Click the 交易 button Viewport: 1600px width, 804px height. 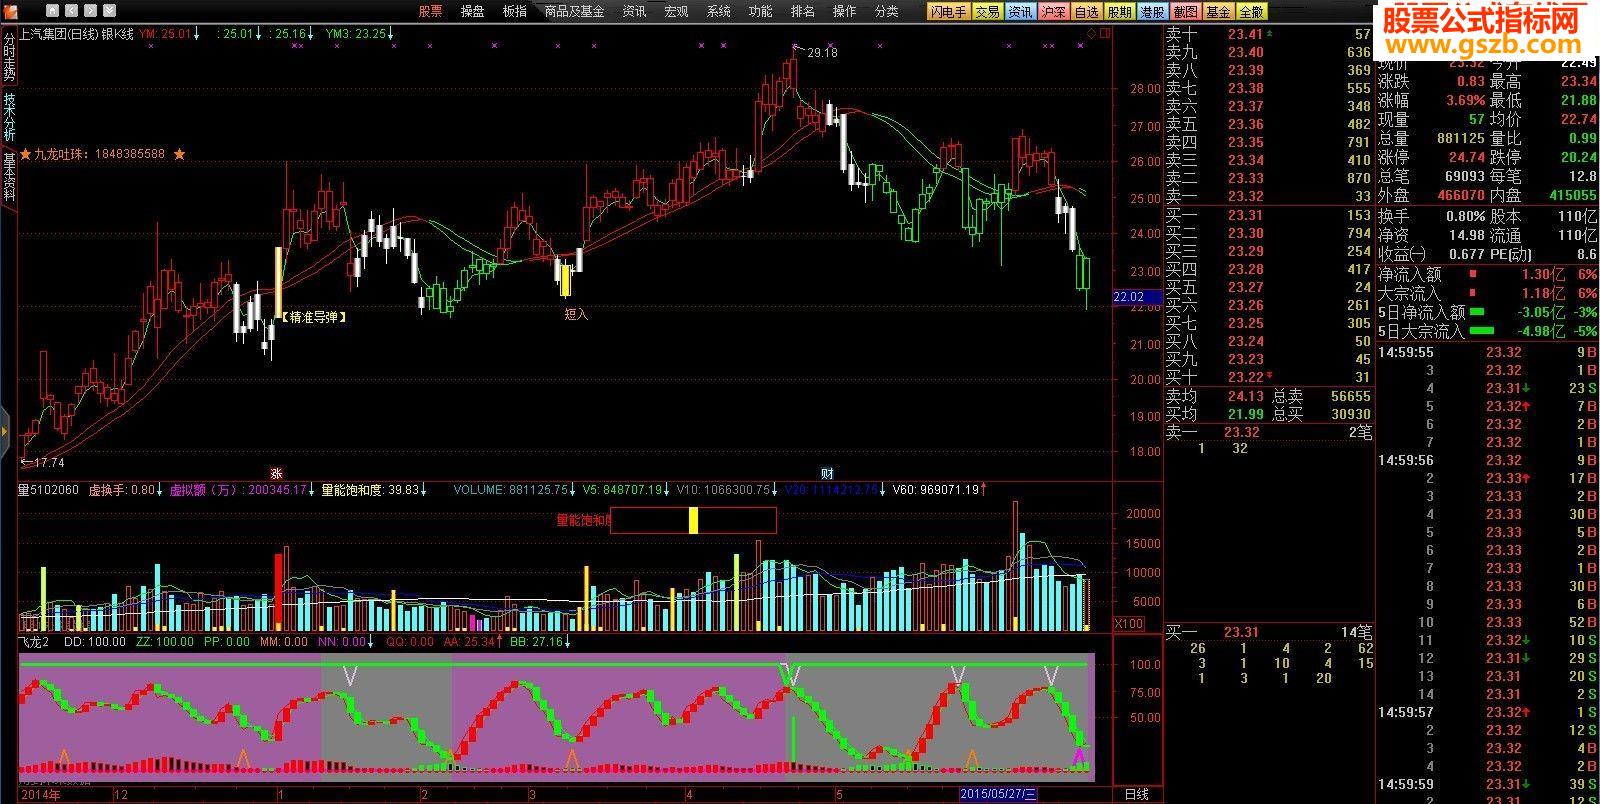click(987, 12)
